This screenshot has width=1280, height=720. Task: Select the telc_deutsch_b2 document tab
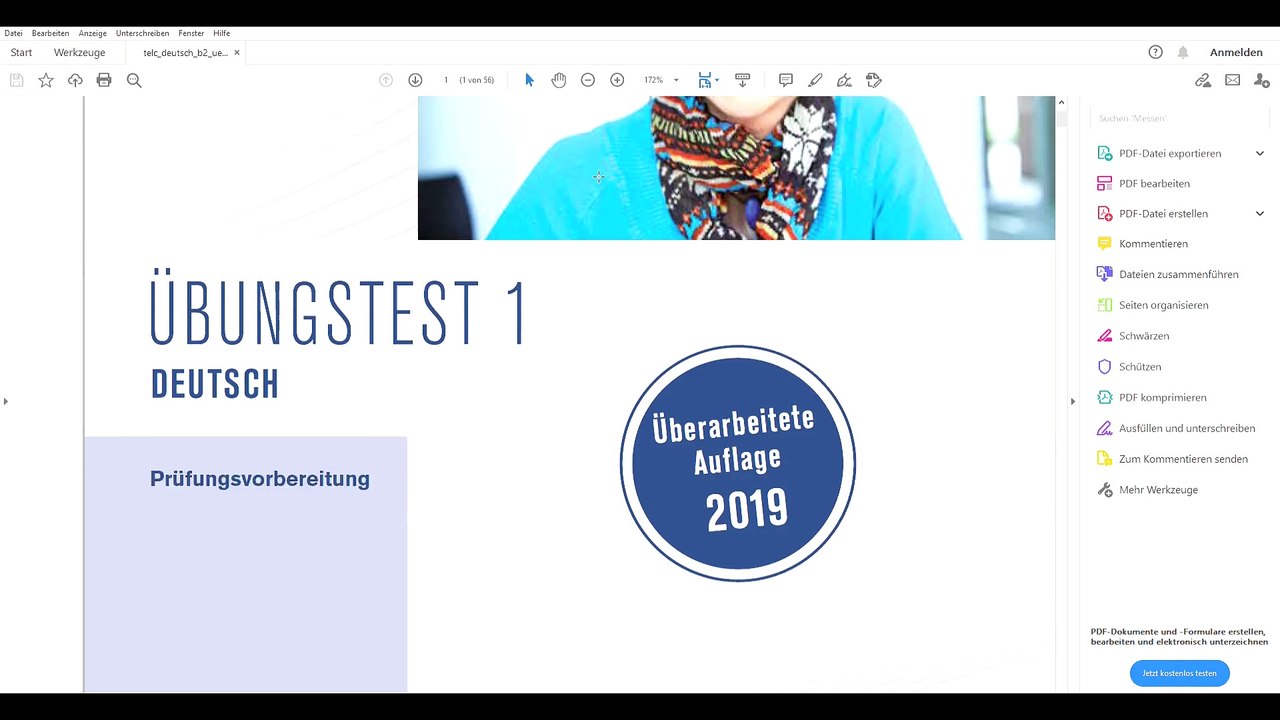(x=185, y=52)
